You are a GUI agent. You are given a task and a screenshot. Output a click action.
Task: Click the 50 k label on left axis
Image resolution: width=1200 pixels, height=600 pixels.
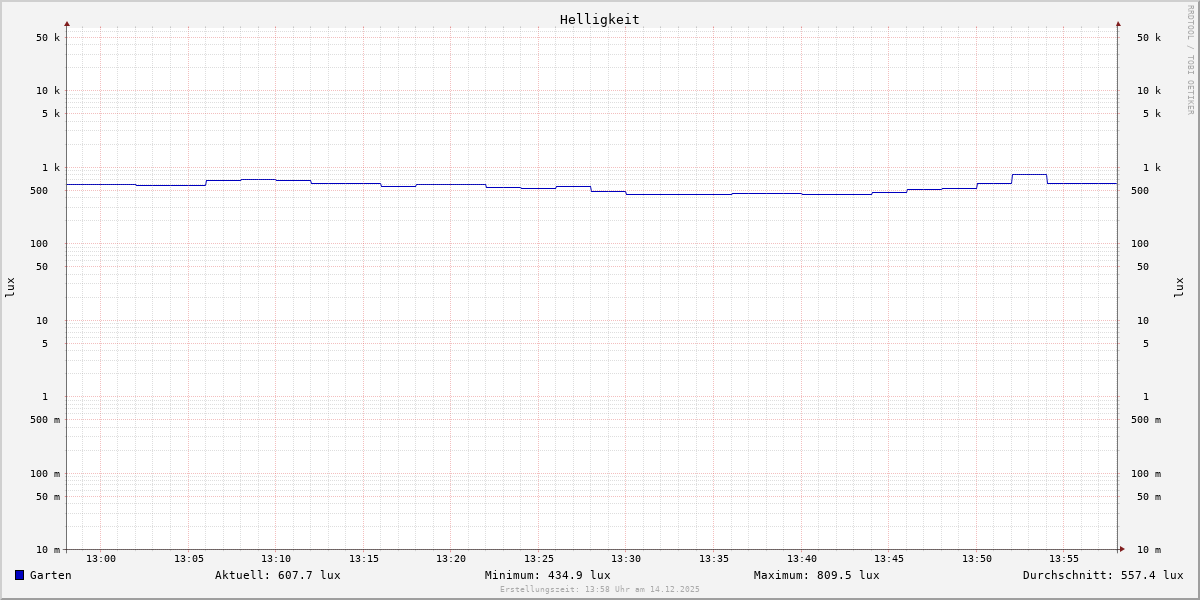click(48, 38)
